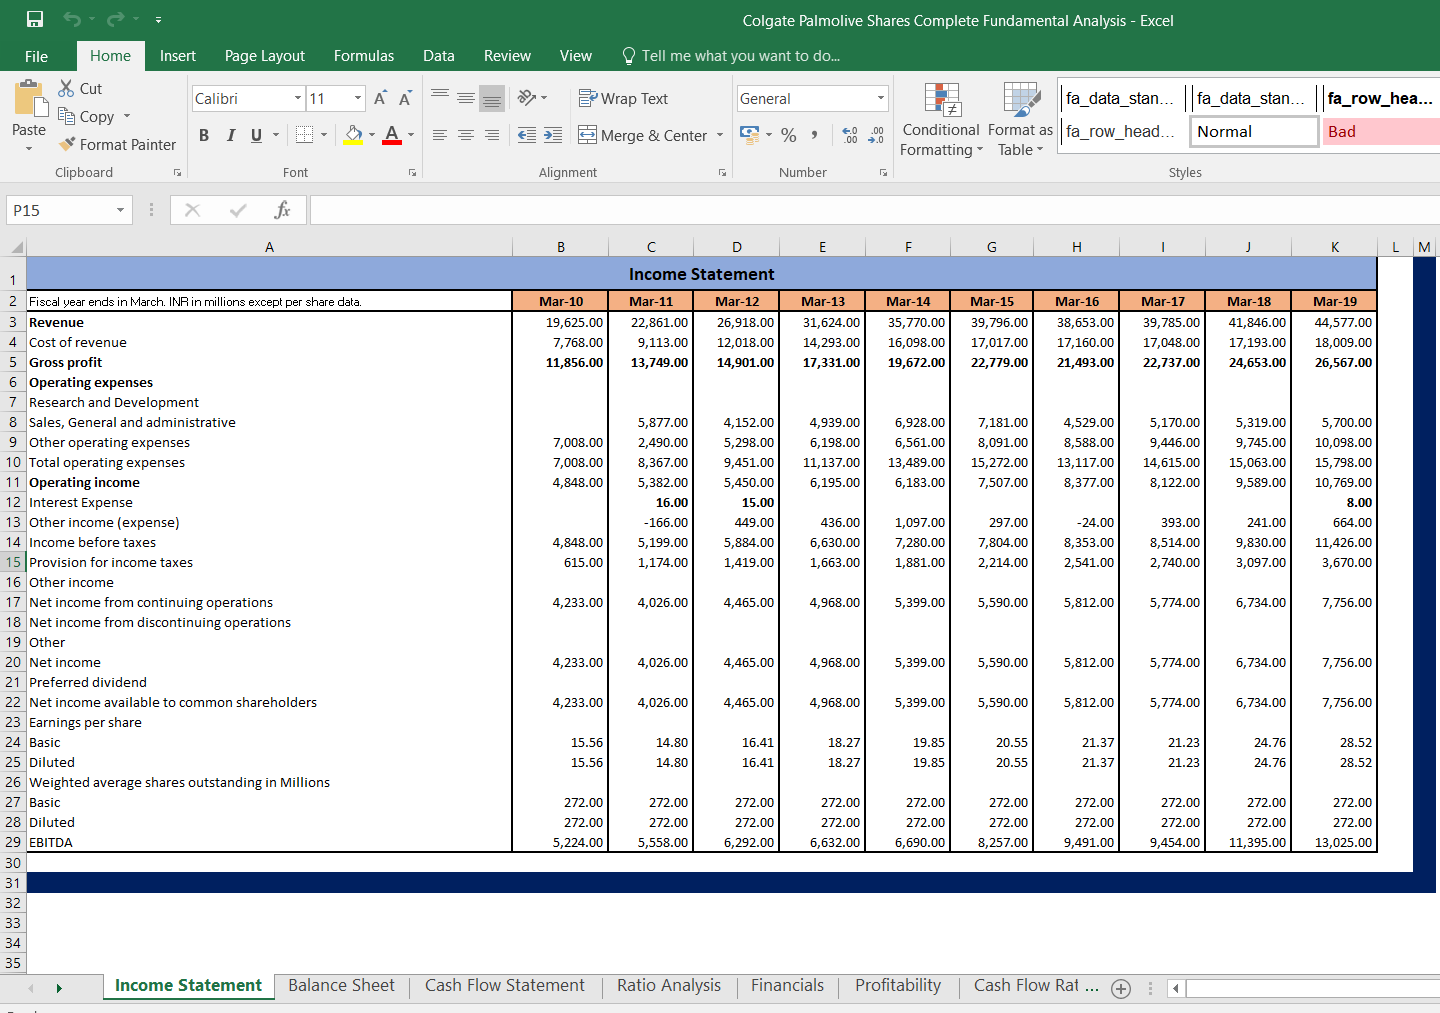Toggle underline formatting
This screenshot has height=1013, width=1440.
coord(257,135)
